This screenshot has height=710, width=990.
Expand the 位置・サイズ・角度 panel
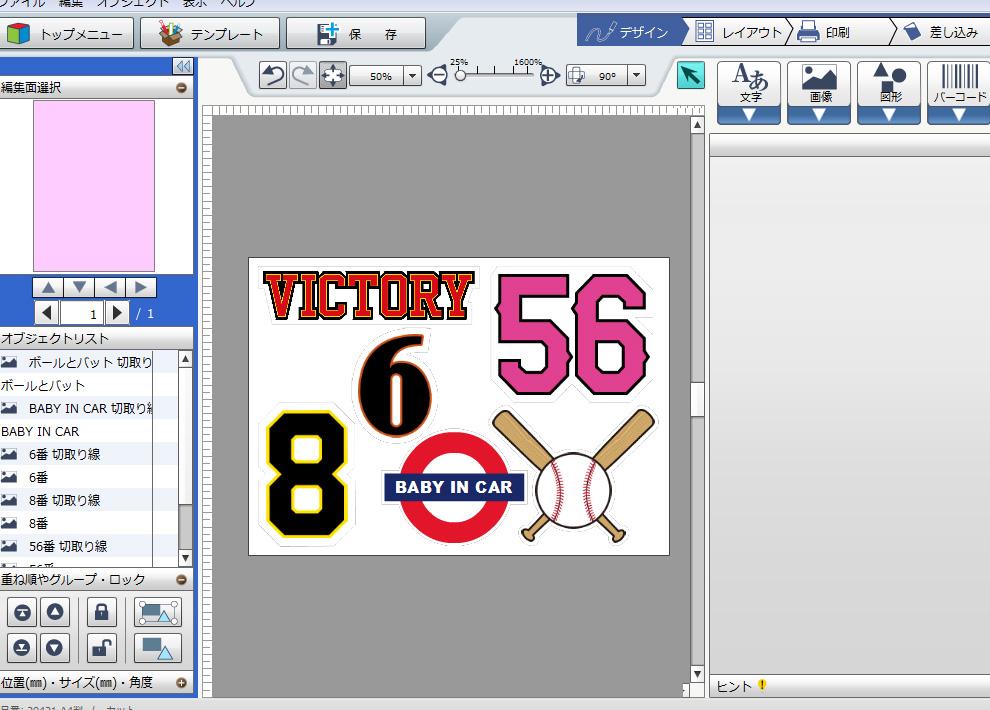(x=181, y=683)
